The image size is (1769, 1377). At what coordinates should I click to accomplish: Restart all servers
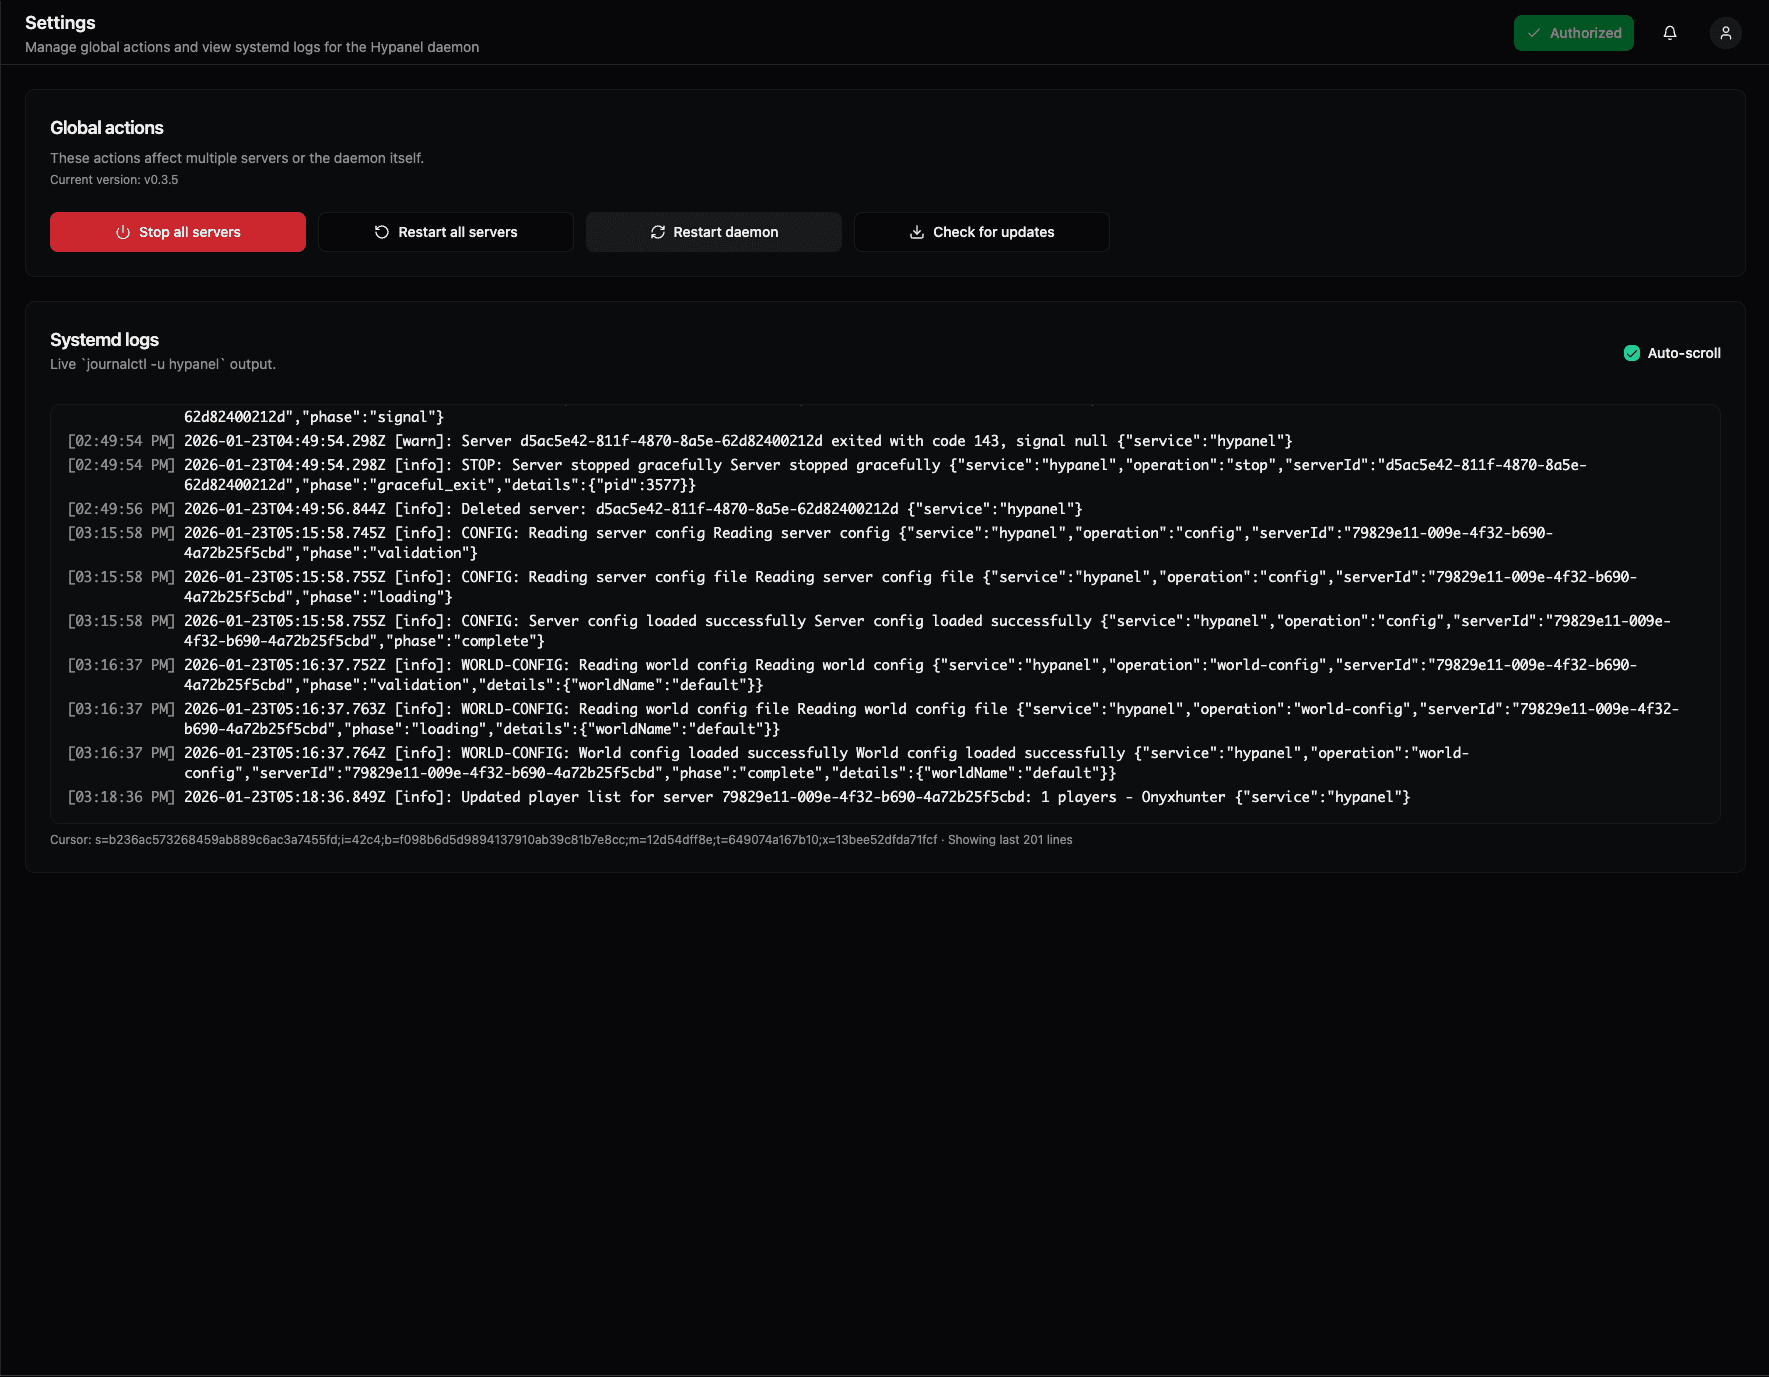445,232
